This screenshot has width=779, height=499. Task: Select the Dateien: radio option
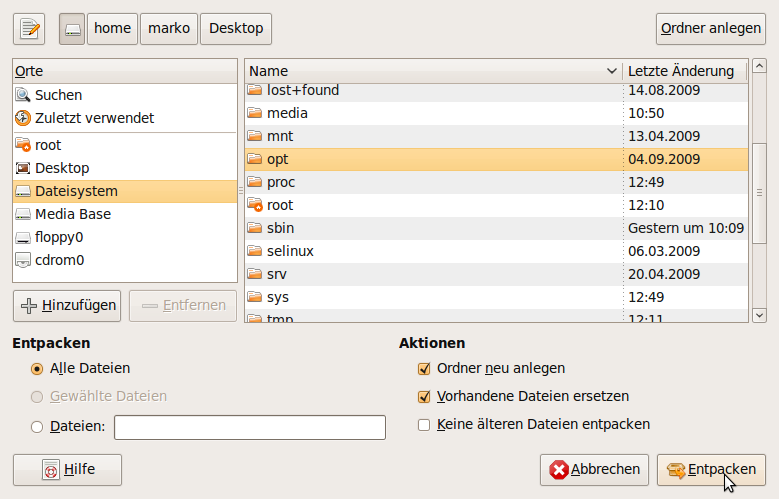(x=37, y=427)
